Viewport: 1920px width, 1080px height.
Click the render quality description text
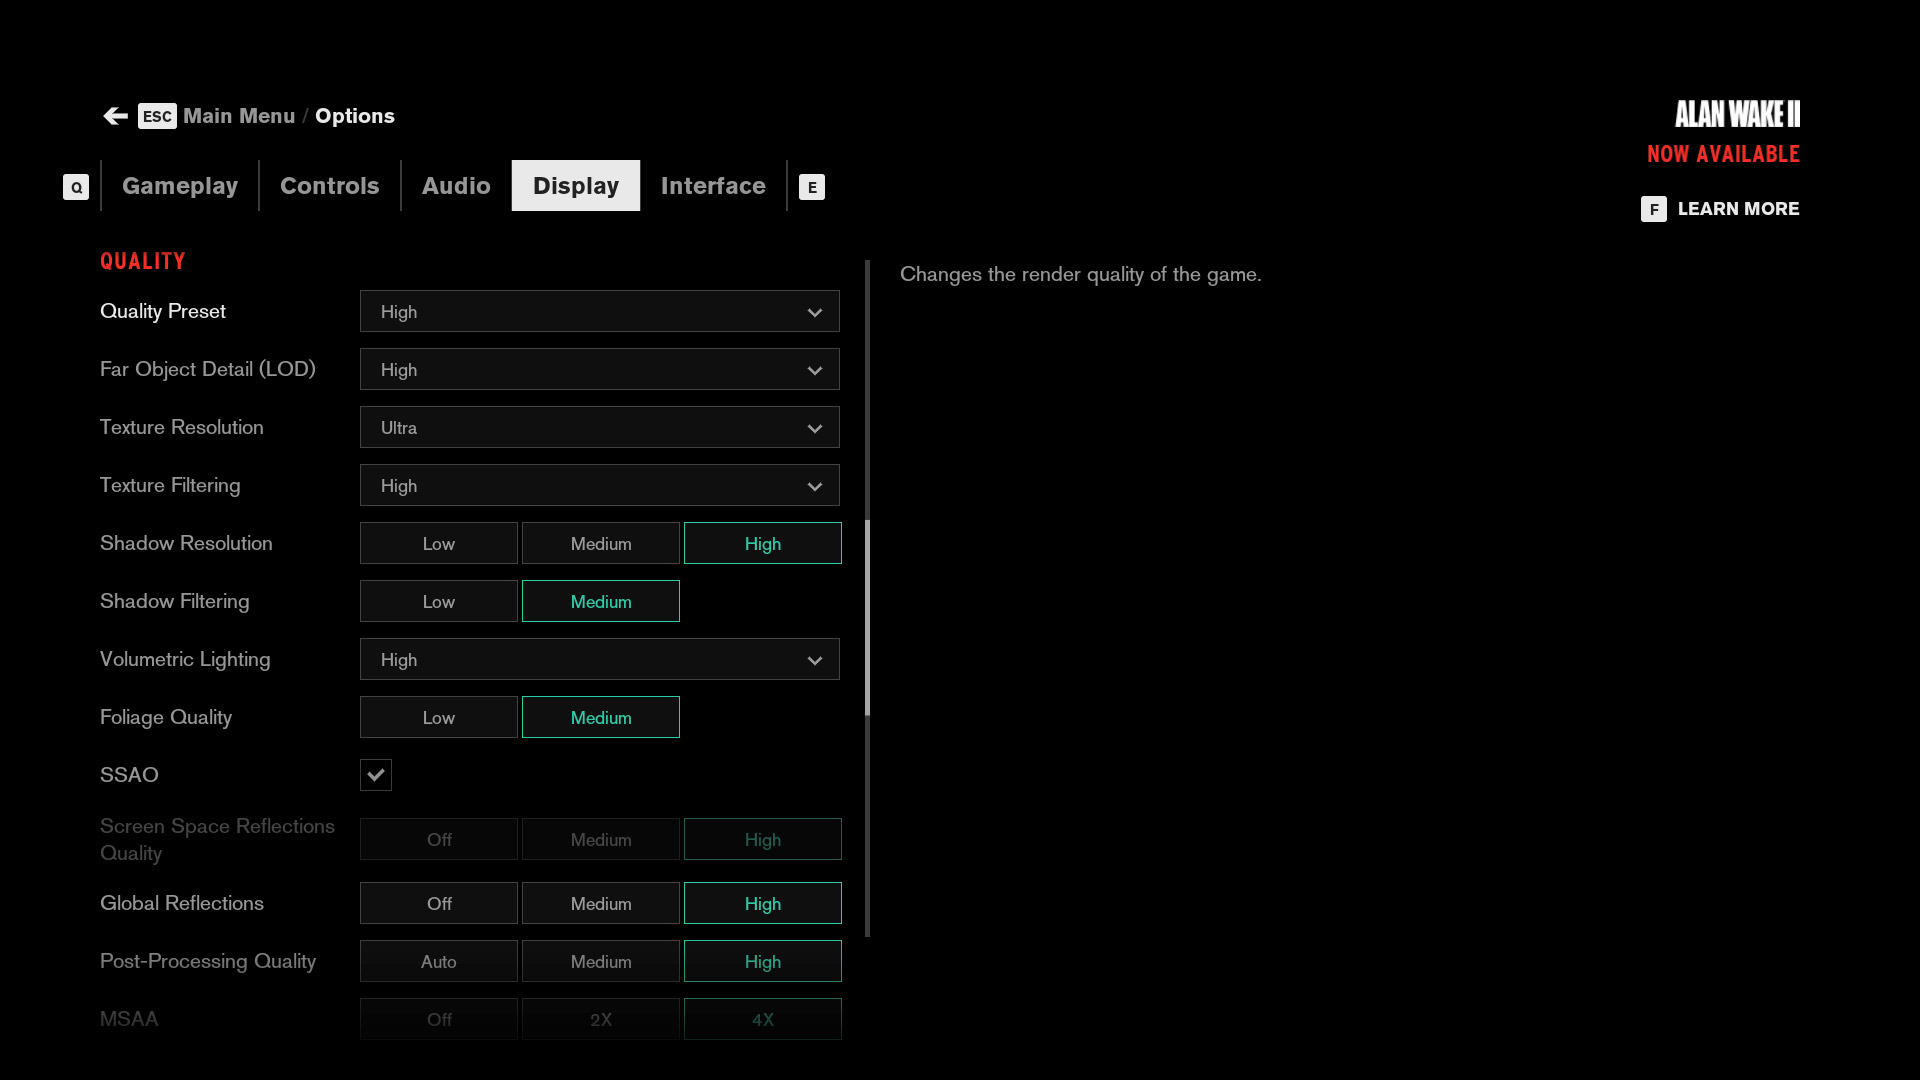coord(1081,274)
